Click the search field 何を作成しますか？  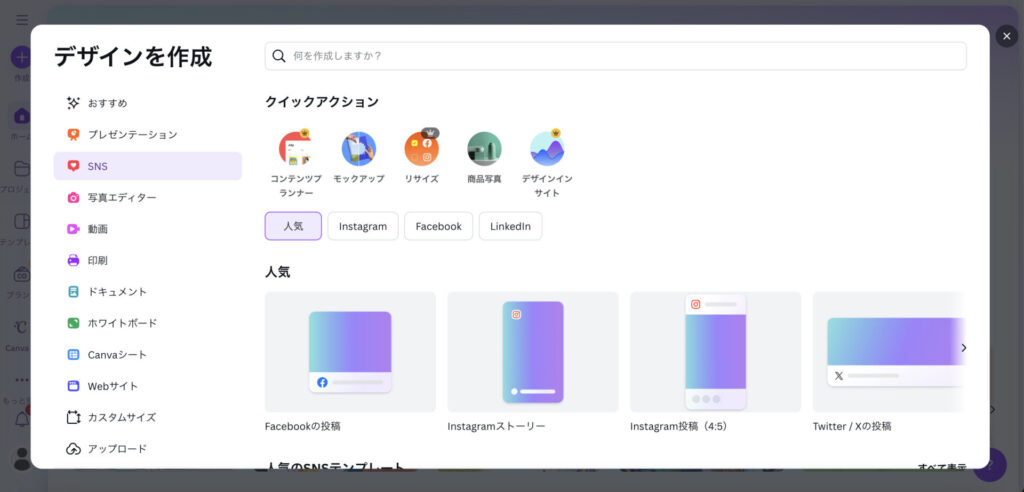[x=615, y=56]
